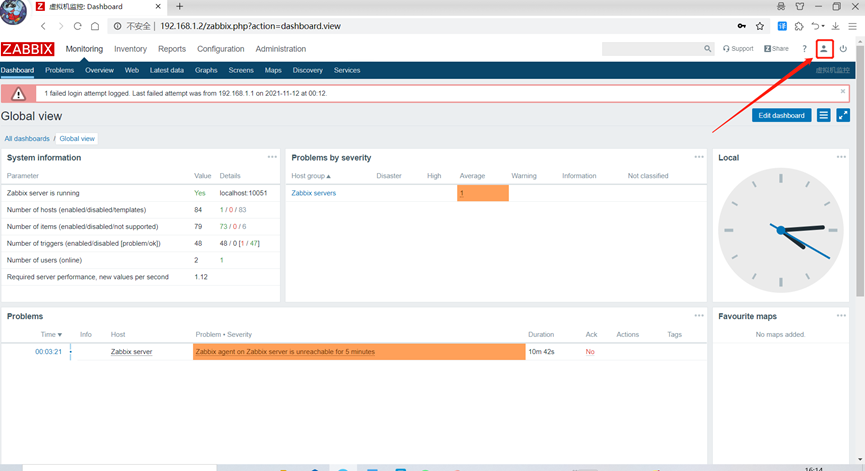Open the Inventory menu

point(130,49)
